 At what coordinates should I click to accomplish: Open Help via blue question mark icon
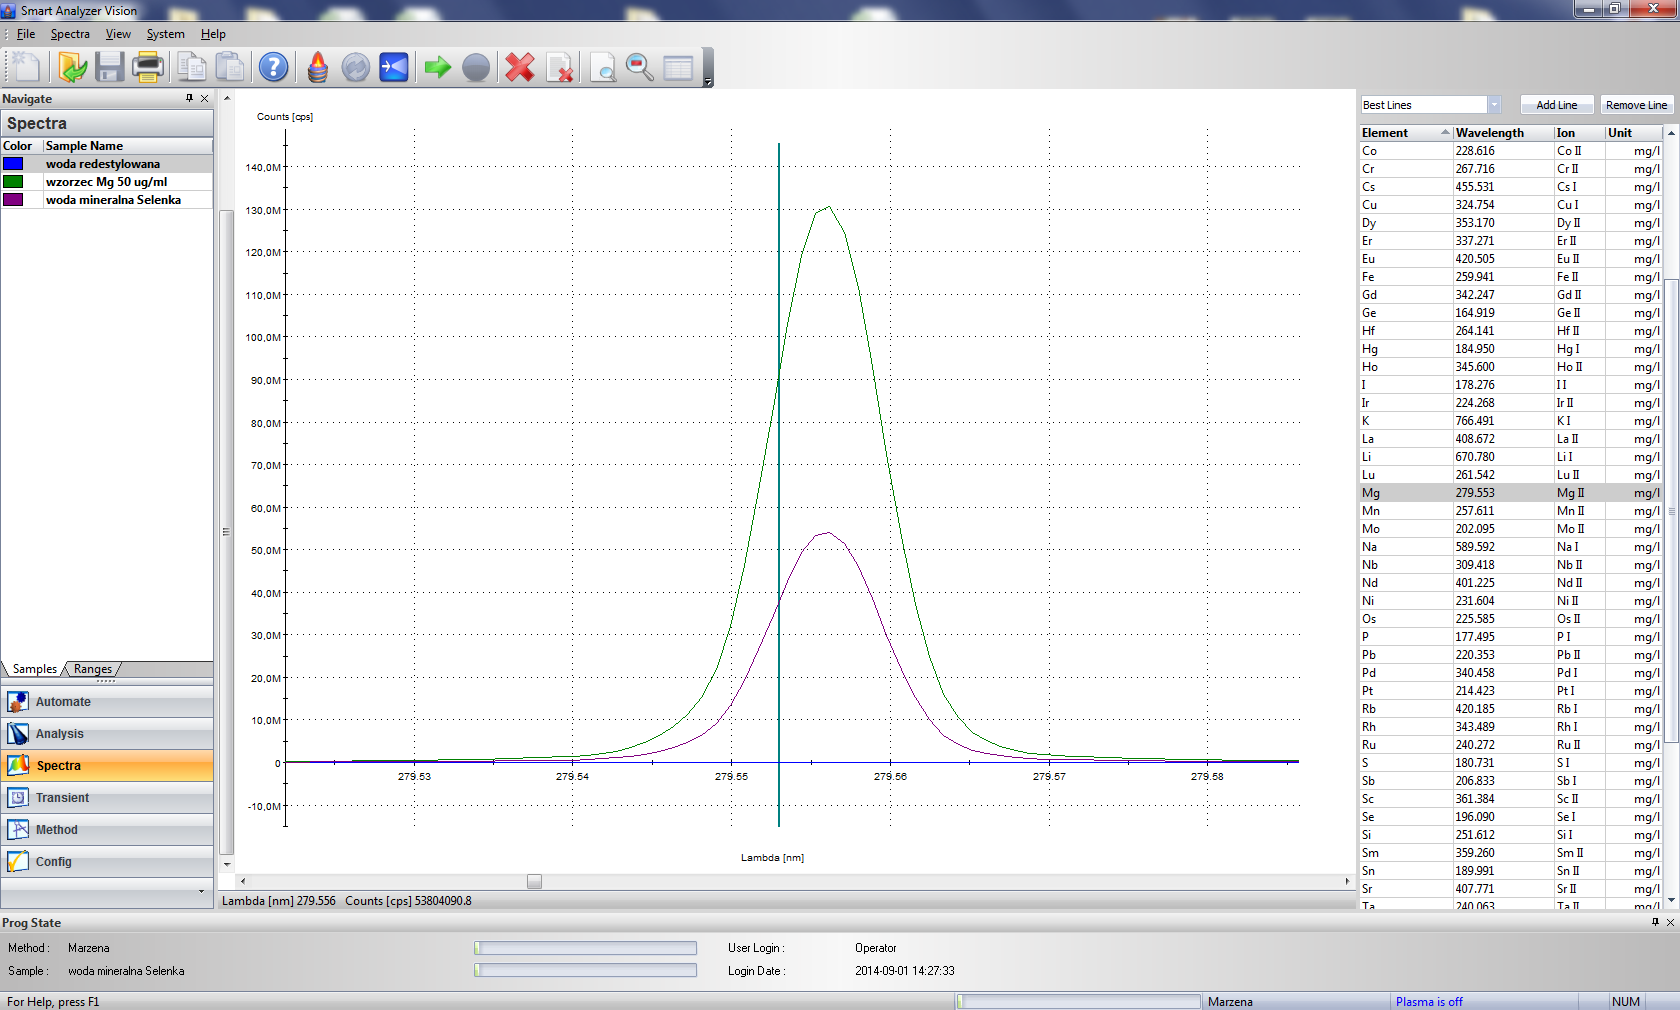(x=273, y=67)
